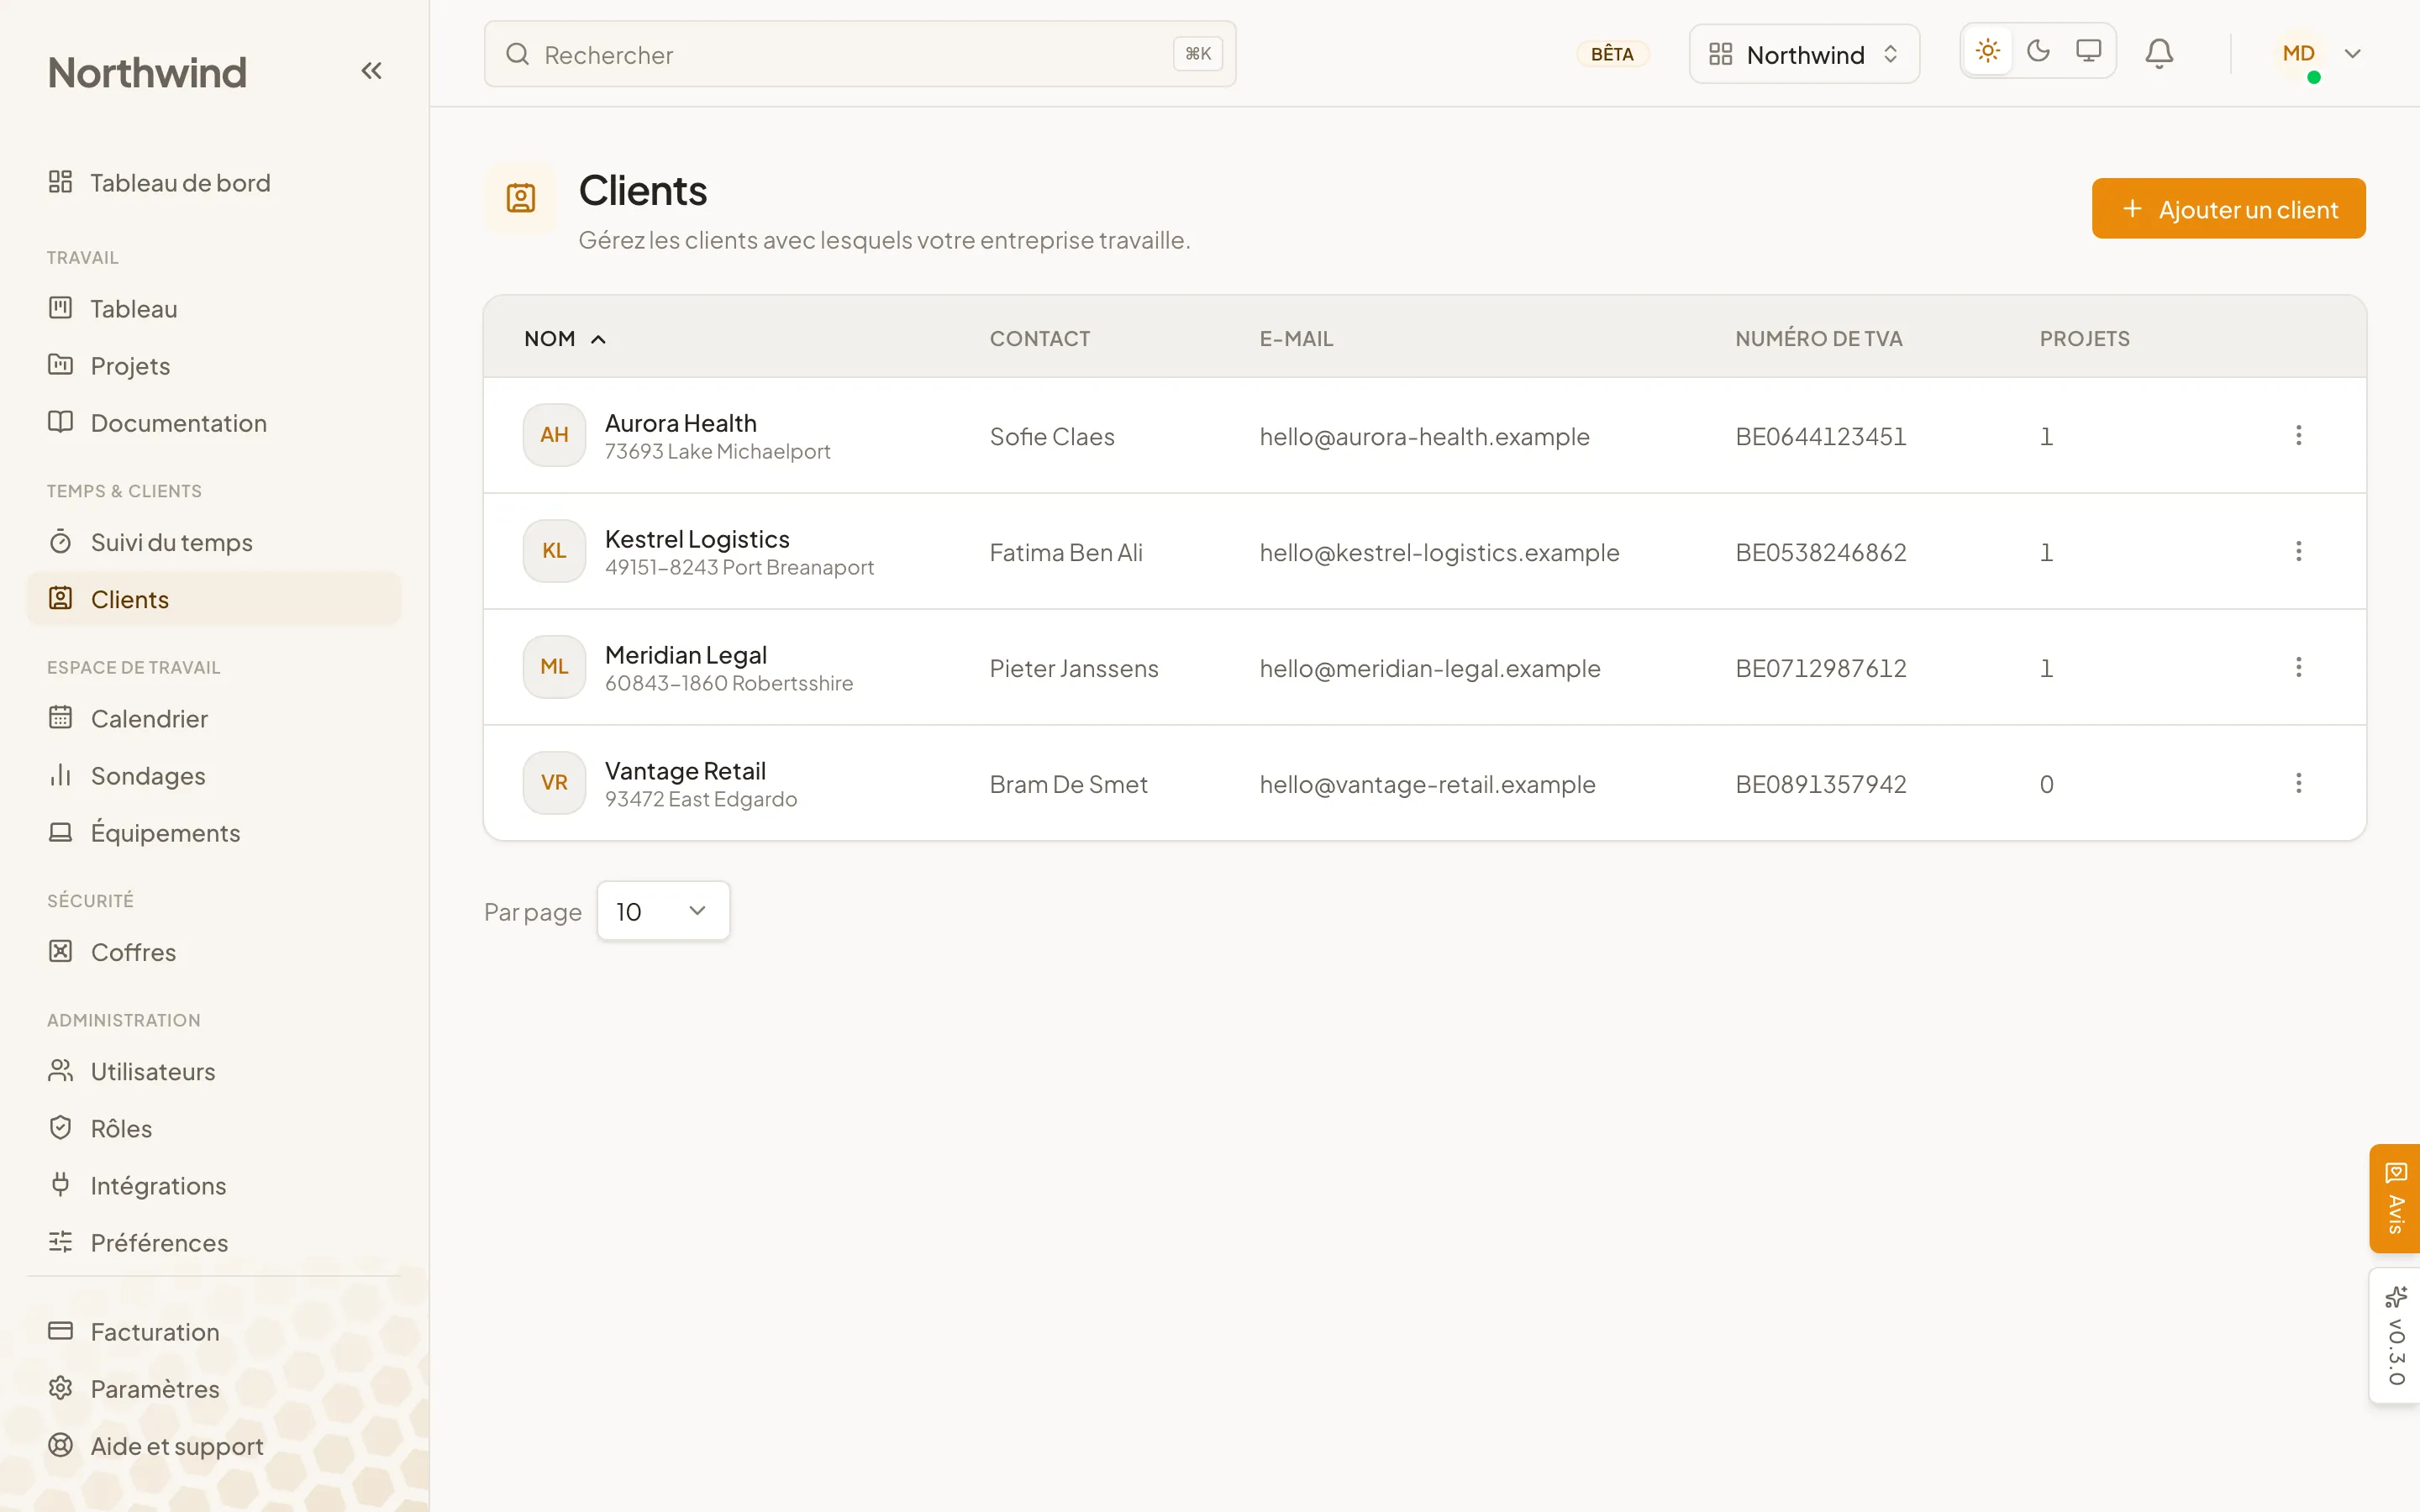Click the Intégrations plug icon
2420x1512 pixels.
point(61,1184)
